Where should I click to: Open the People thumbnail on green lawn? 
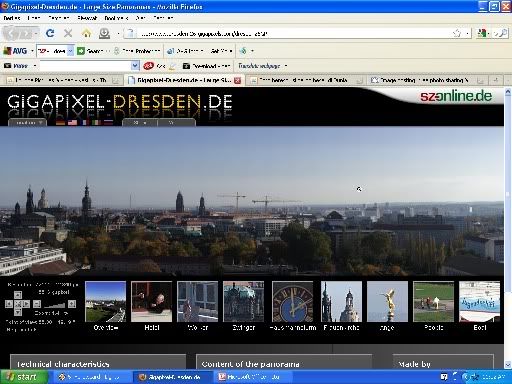433,302
